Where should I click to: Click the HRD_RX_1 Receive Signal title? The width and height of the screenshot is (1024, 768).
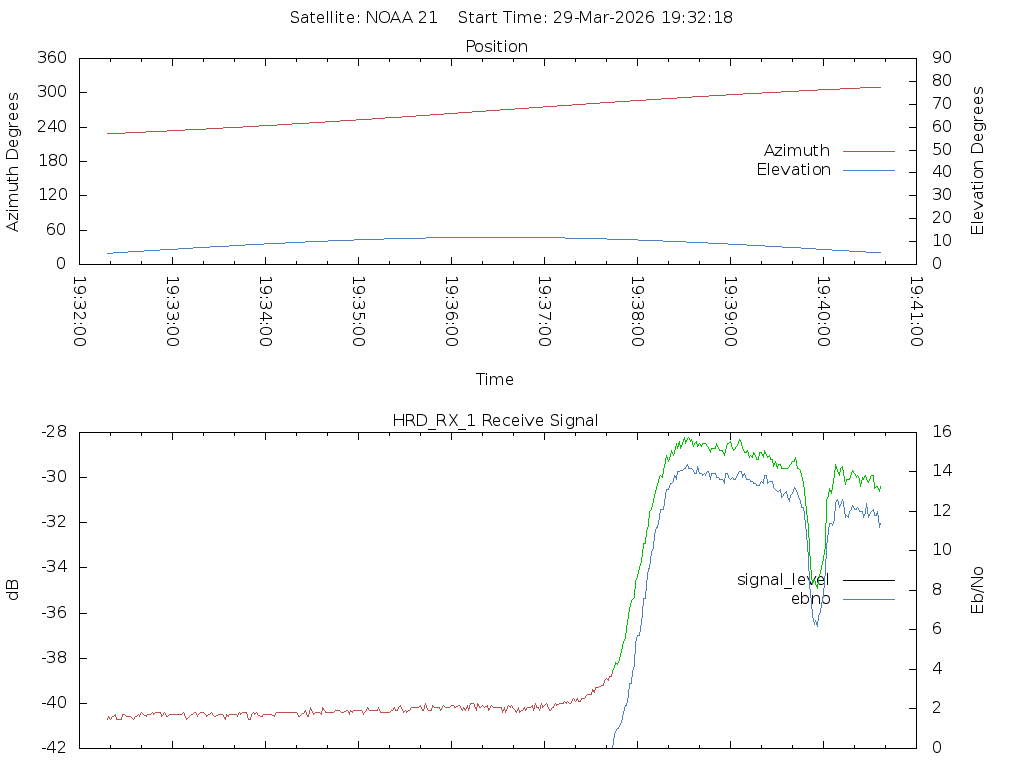tap(496, 421)
